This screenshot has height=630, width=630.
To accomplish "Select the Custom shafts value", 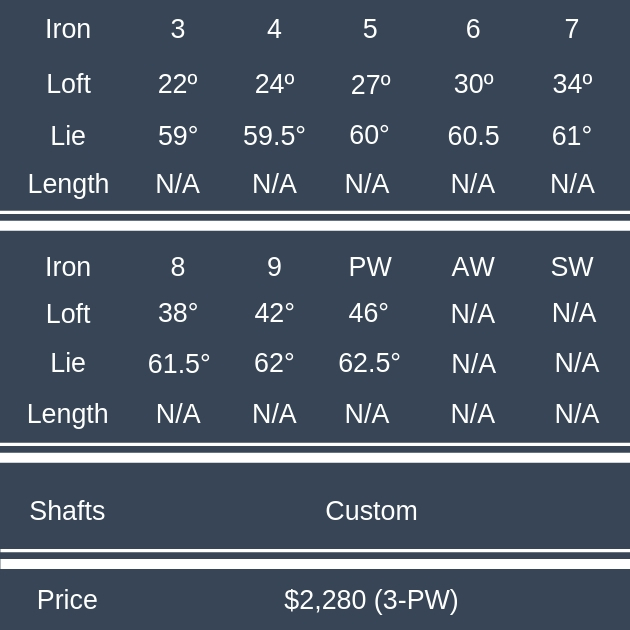I will (x=371, y=511).
